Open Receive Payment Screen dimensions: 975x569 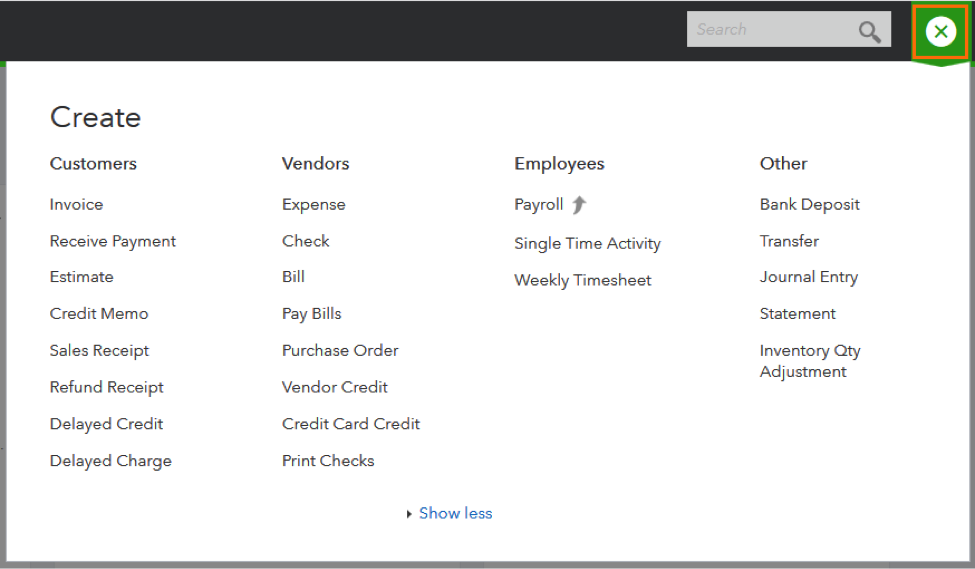113,241
